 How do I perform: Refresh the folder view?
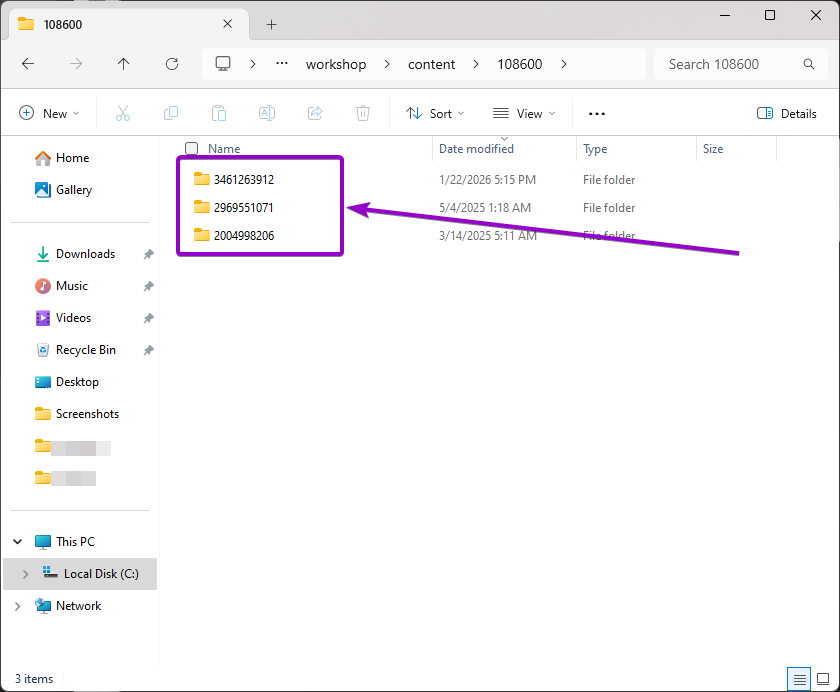coord(171,63)
